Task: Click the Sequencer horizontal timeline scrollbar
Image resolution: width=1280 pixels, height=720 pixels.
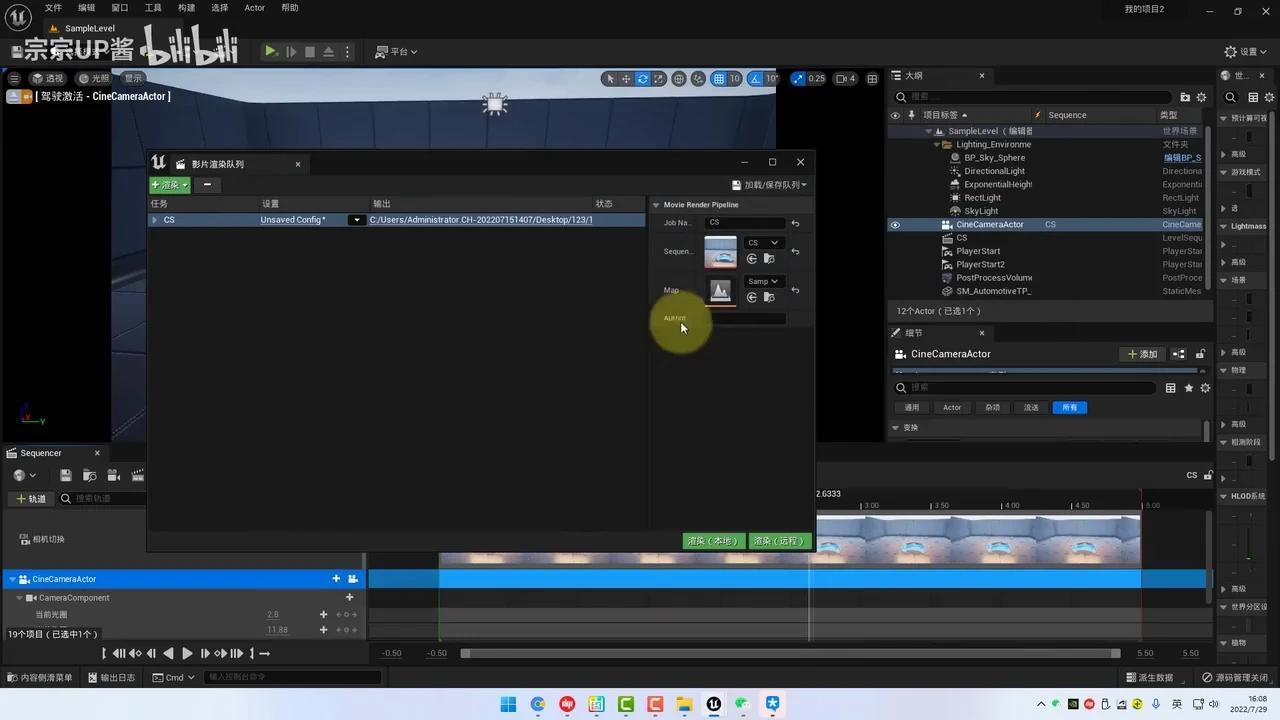Action: coord(790,653)
